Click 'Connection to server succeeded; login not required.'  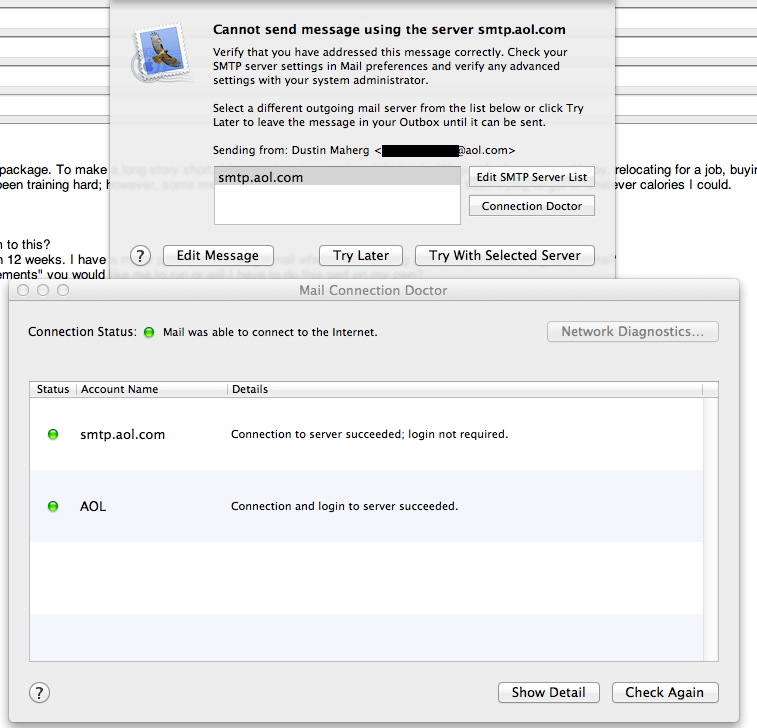point(369,434)
